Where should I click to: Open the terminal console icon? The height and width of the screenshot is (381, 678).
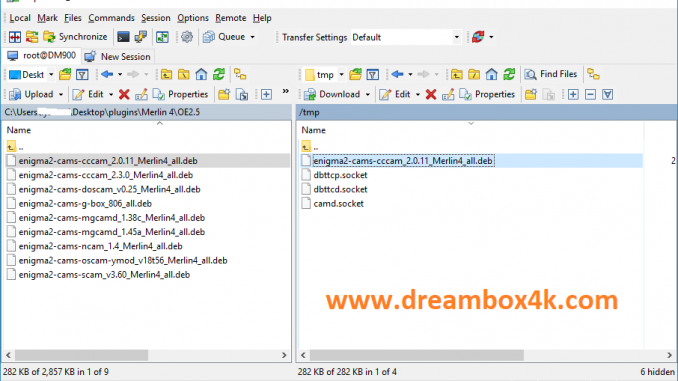tap(123, 37)
